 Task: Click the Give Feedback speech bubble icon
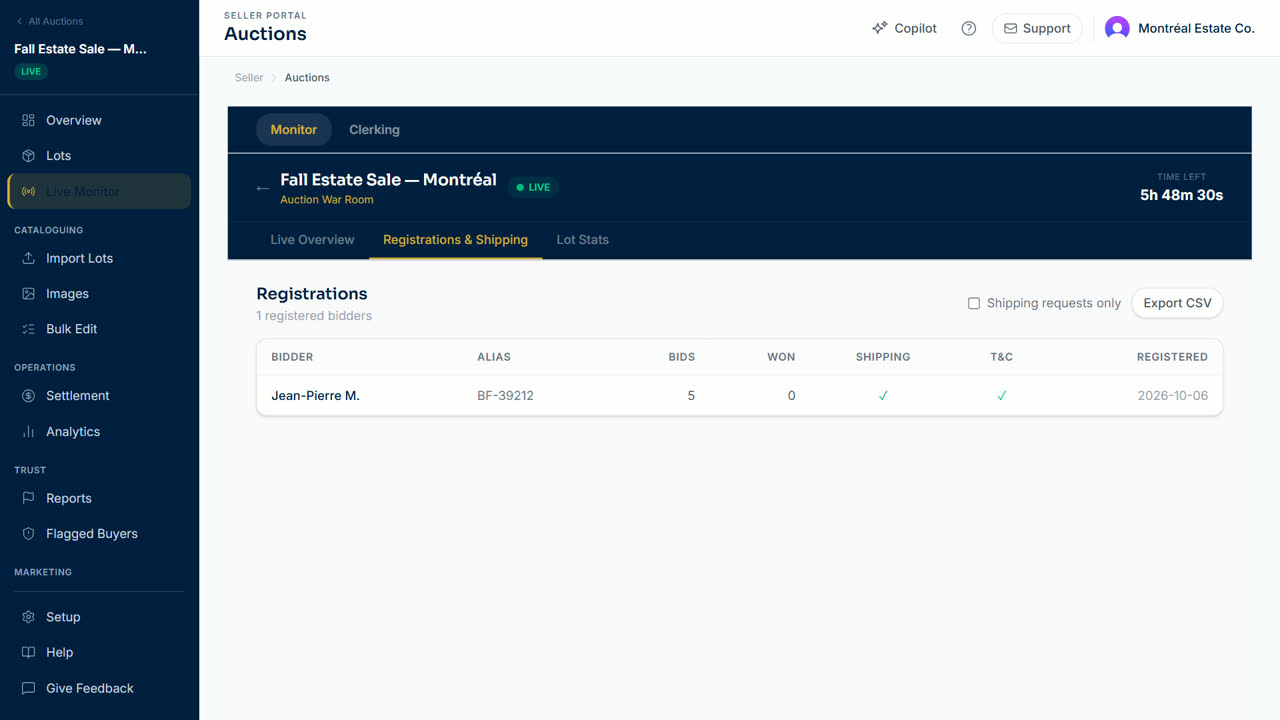pyautogui.click(x=28, y=688)
